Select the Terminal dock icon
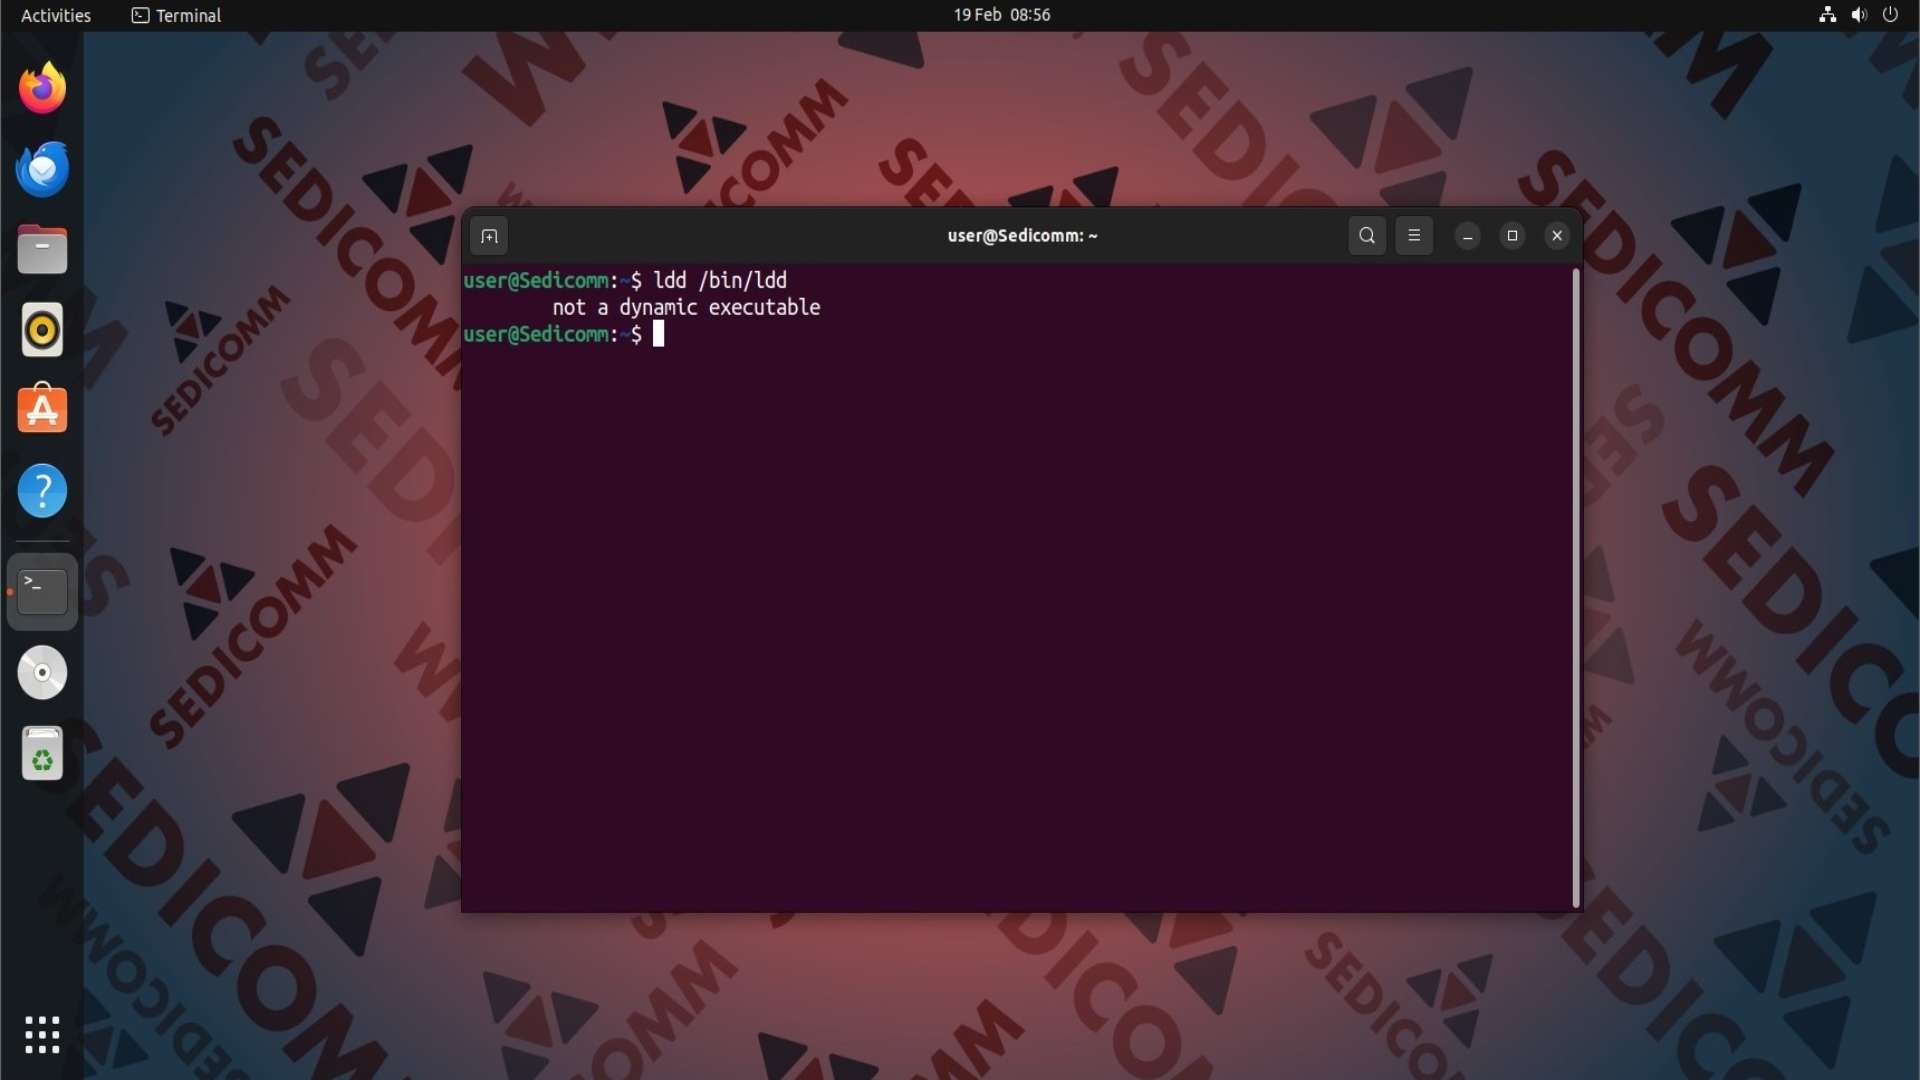 click(x=42, y=592)
